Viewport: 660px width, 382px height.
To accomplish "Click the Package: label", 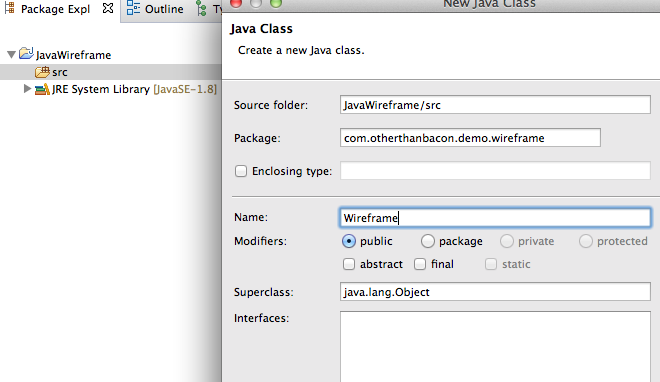I will tap(257, 138).
